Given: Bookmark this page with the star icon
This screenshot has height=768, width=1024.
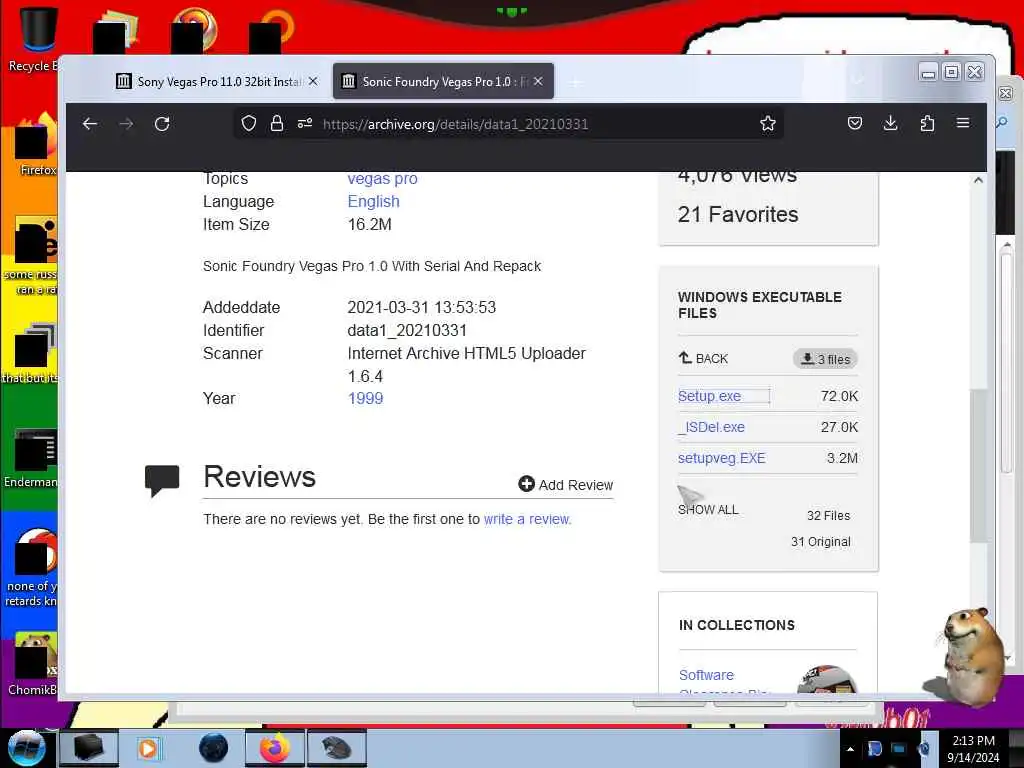Looking at the screenshot, I should tap(768, 123).
